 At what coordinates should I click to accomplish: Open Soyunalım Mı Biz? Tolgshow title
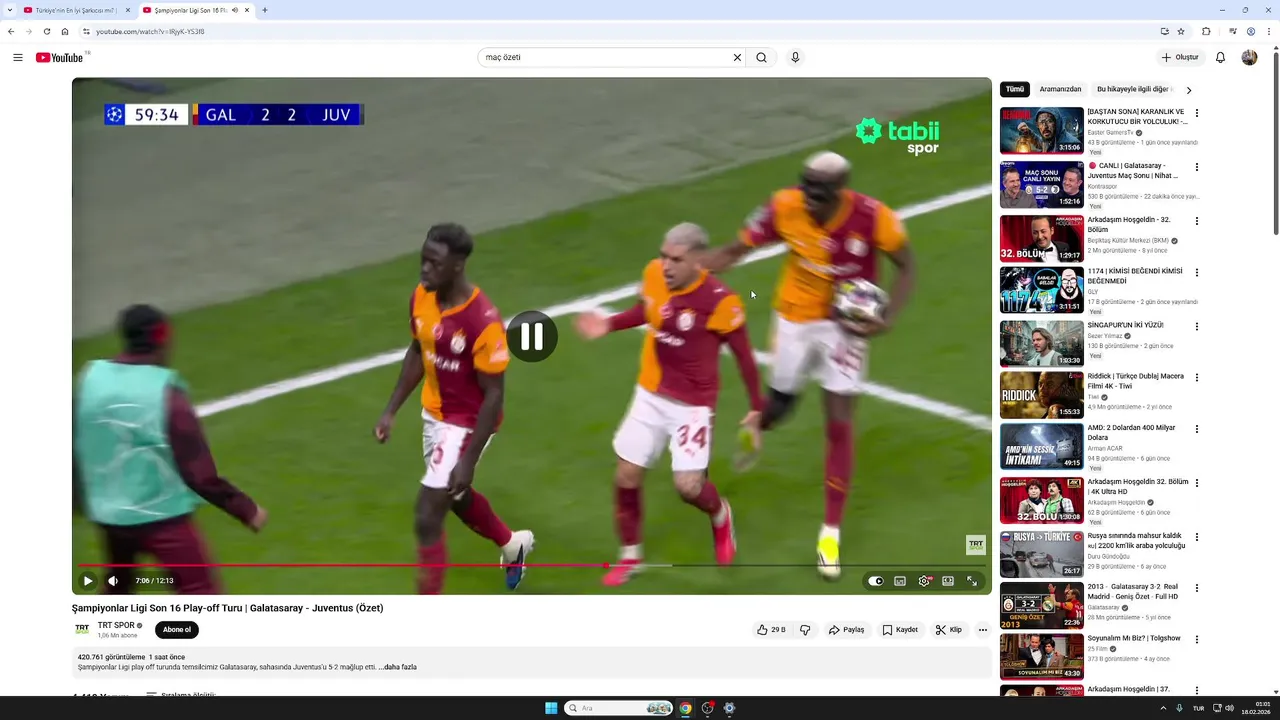coord(1134,638)
